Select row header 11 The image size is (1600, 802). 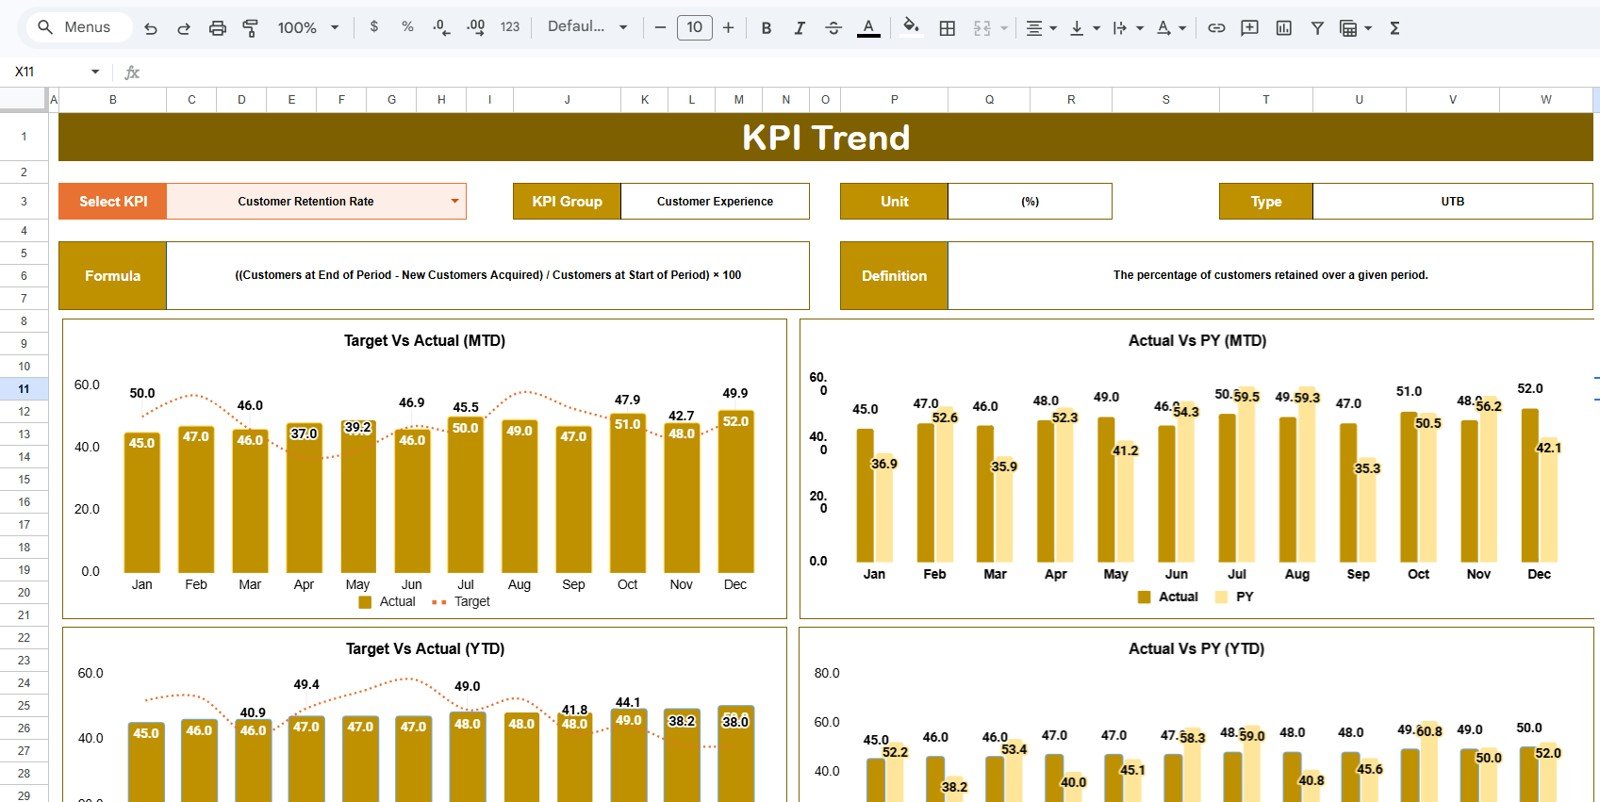pyautogui.click(x=24, y=389)
